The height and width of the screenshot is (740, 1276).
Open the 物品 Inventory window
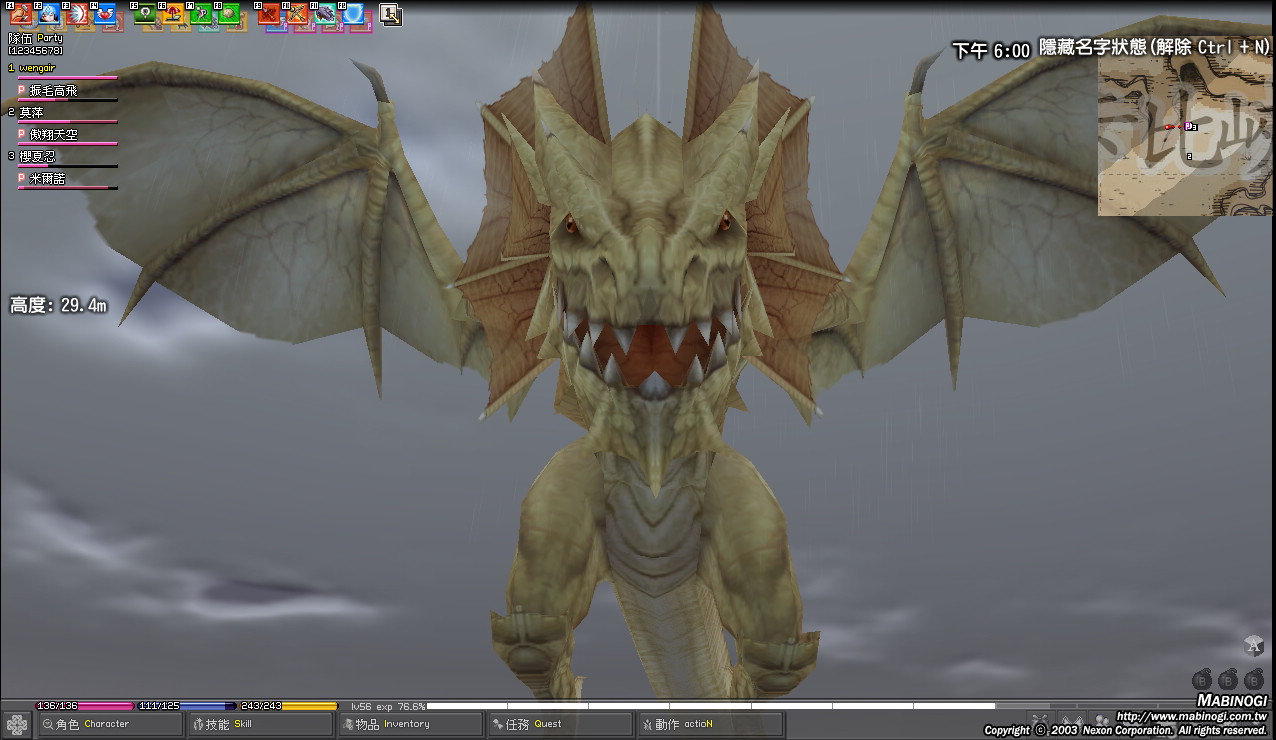pos(410,724)
